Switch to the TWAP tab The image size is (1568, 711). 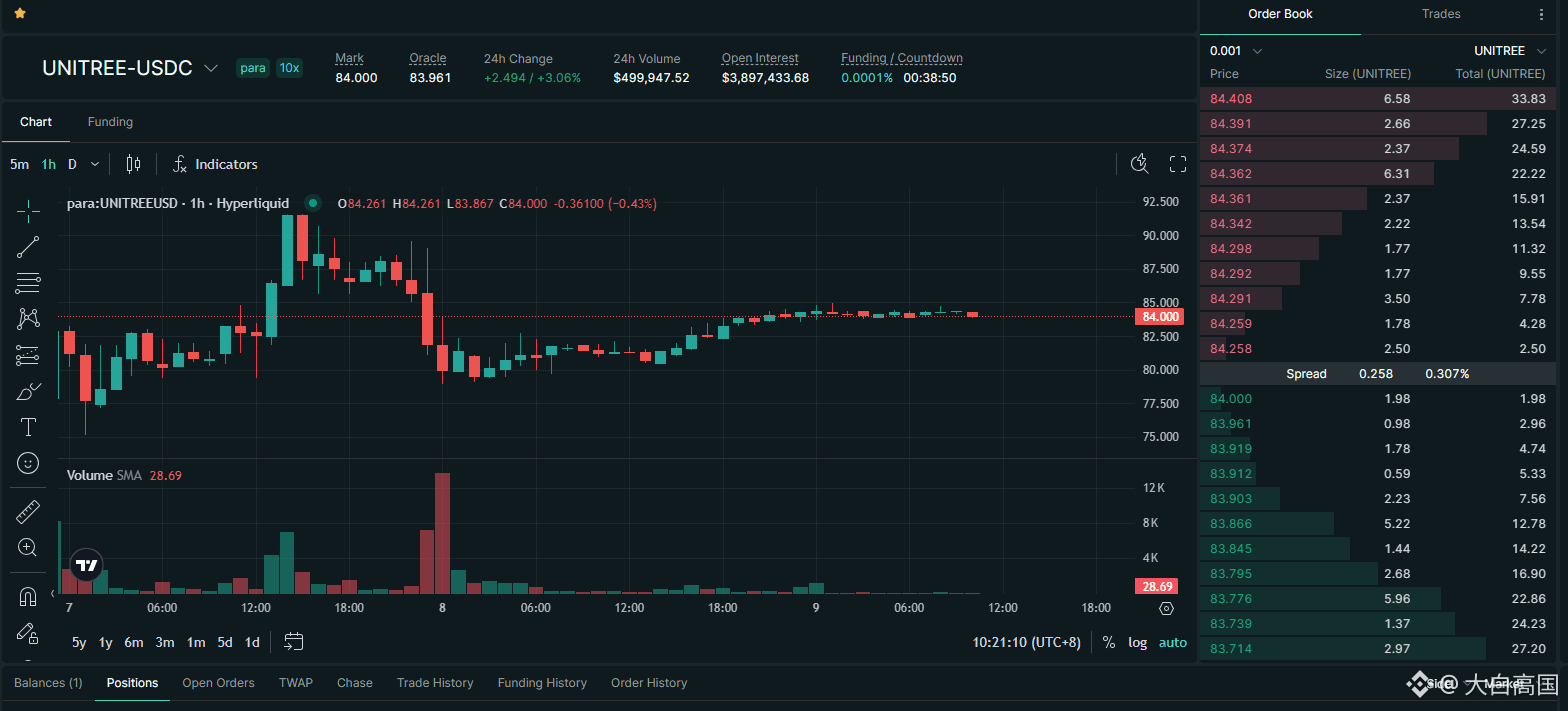(x=296, y=683)
